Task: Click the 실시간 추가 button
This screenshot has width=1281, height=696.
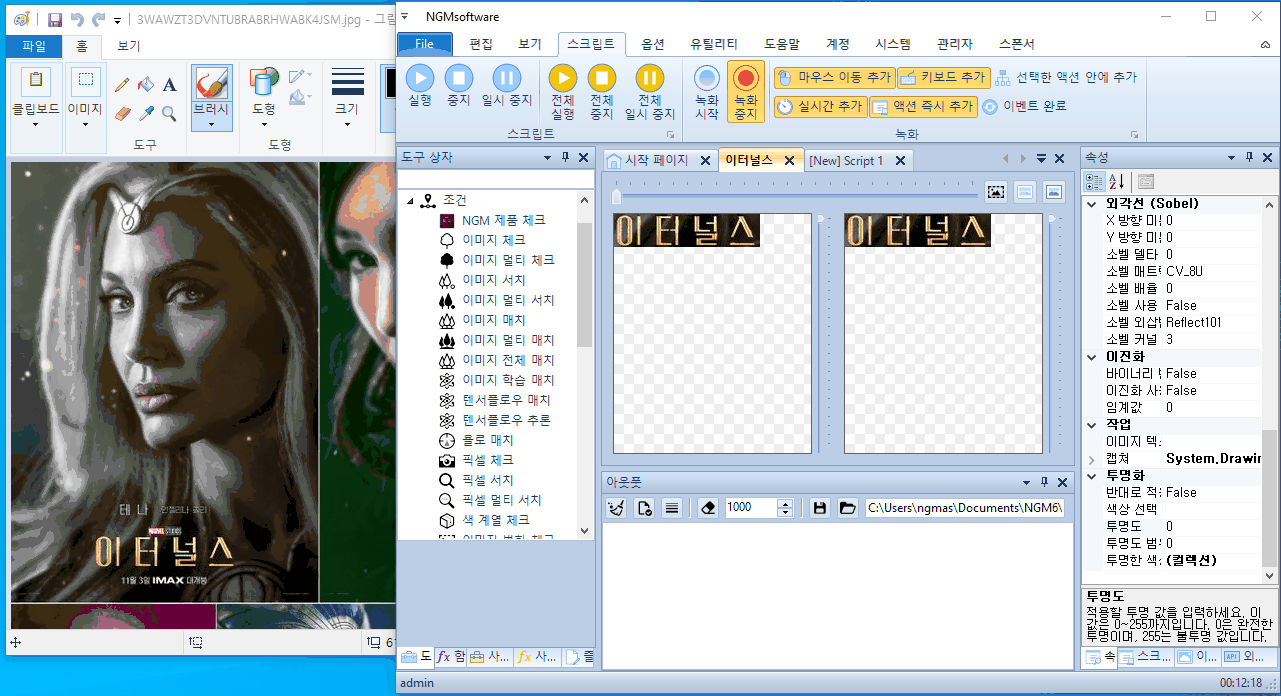Action: (820, 106)
